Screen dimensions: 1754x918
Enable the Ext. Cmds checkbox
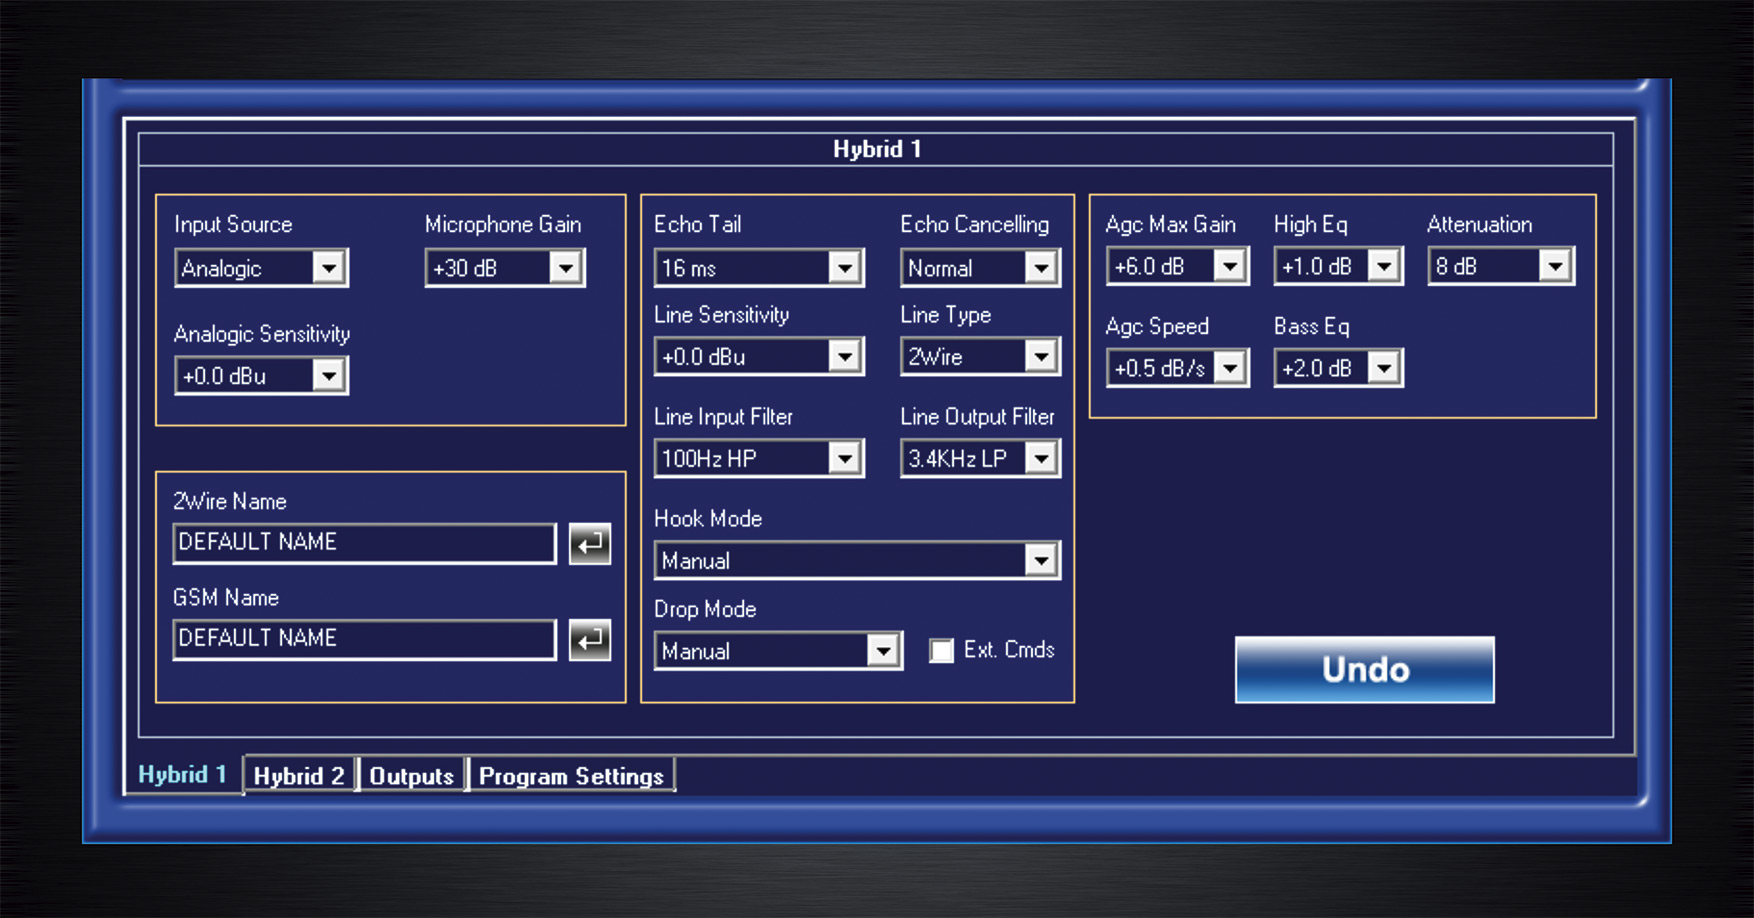pos(941,650)
